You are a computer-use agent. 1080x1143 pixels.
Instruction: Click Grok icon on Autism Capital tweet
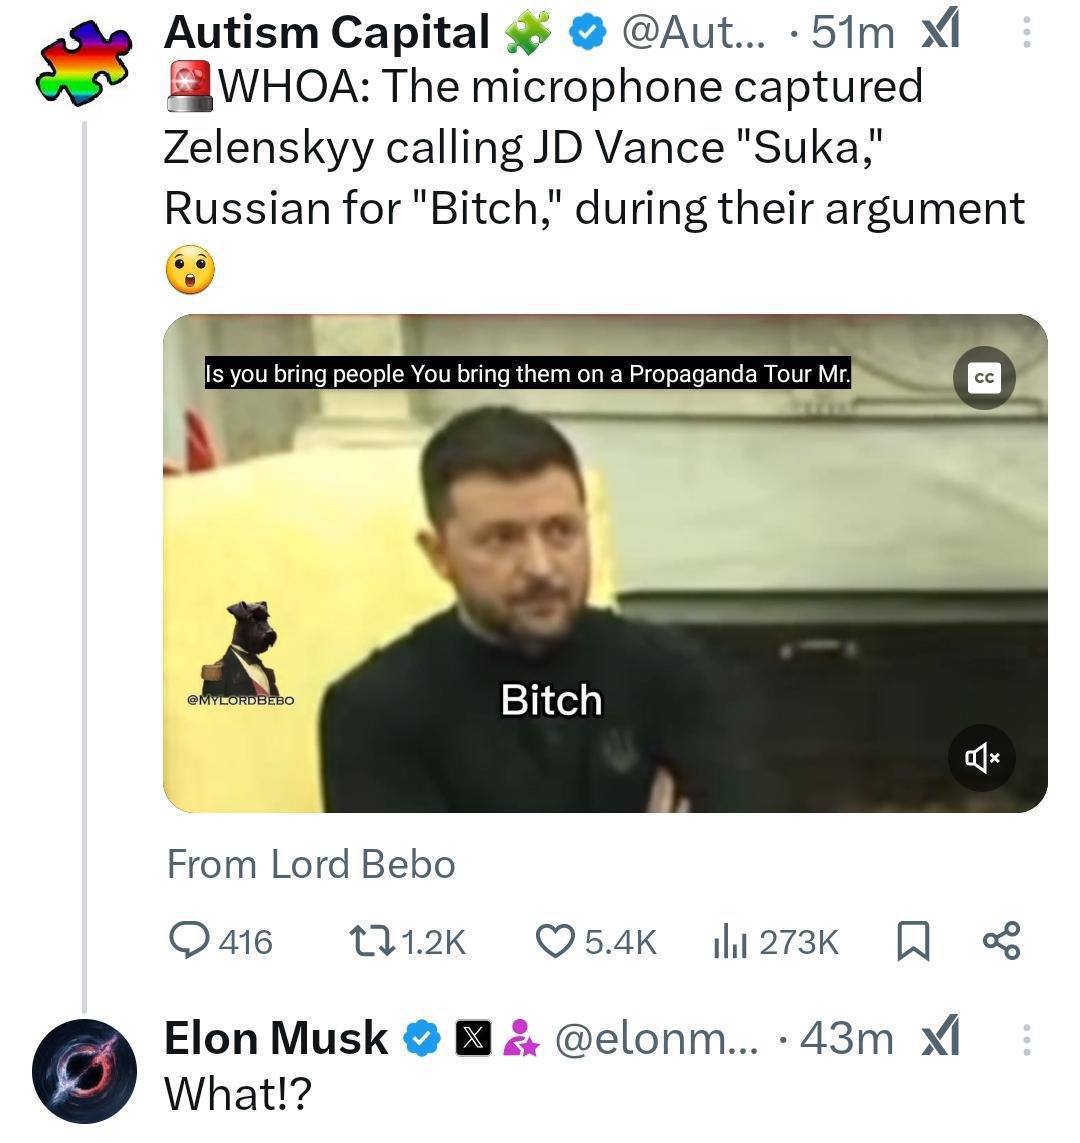tap(939, 33)
